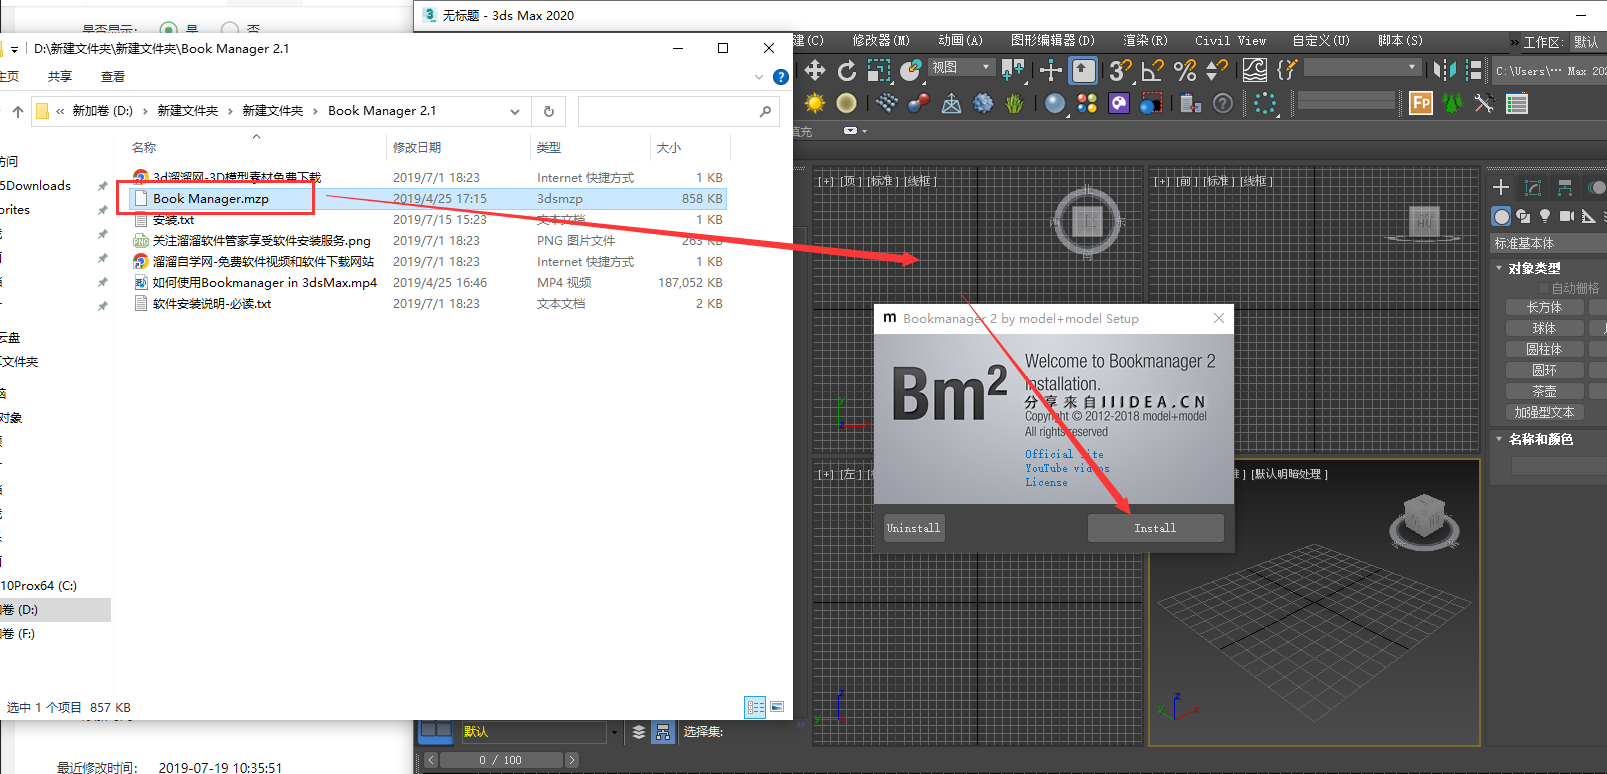Open the 图形编辑器(D) menu
Image resolution: width=1607 pixels, height=774 pixels.
(x=1053, y=41)
